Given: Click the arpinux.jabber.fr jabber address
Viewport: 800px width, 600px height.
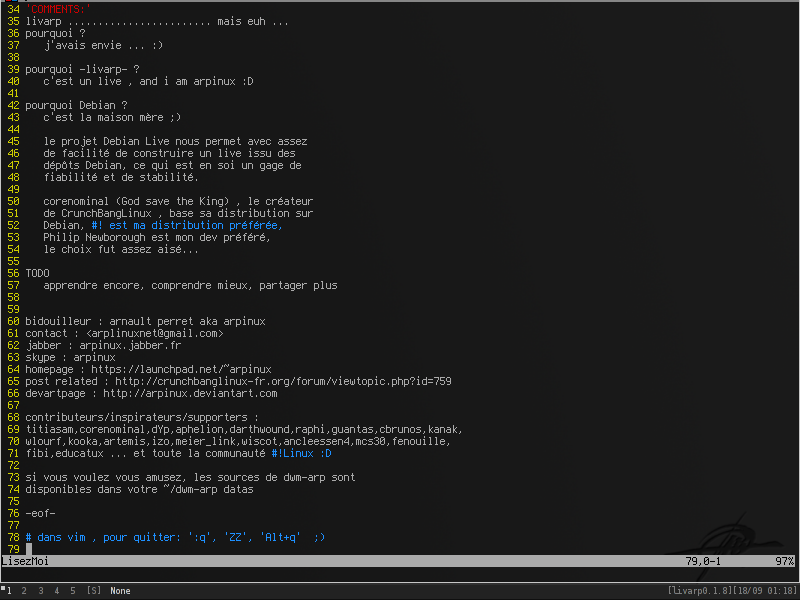Looking at the screenshot, I should point(130,345).
